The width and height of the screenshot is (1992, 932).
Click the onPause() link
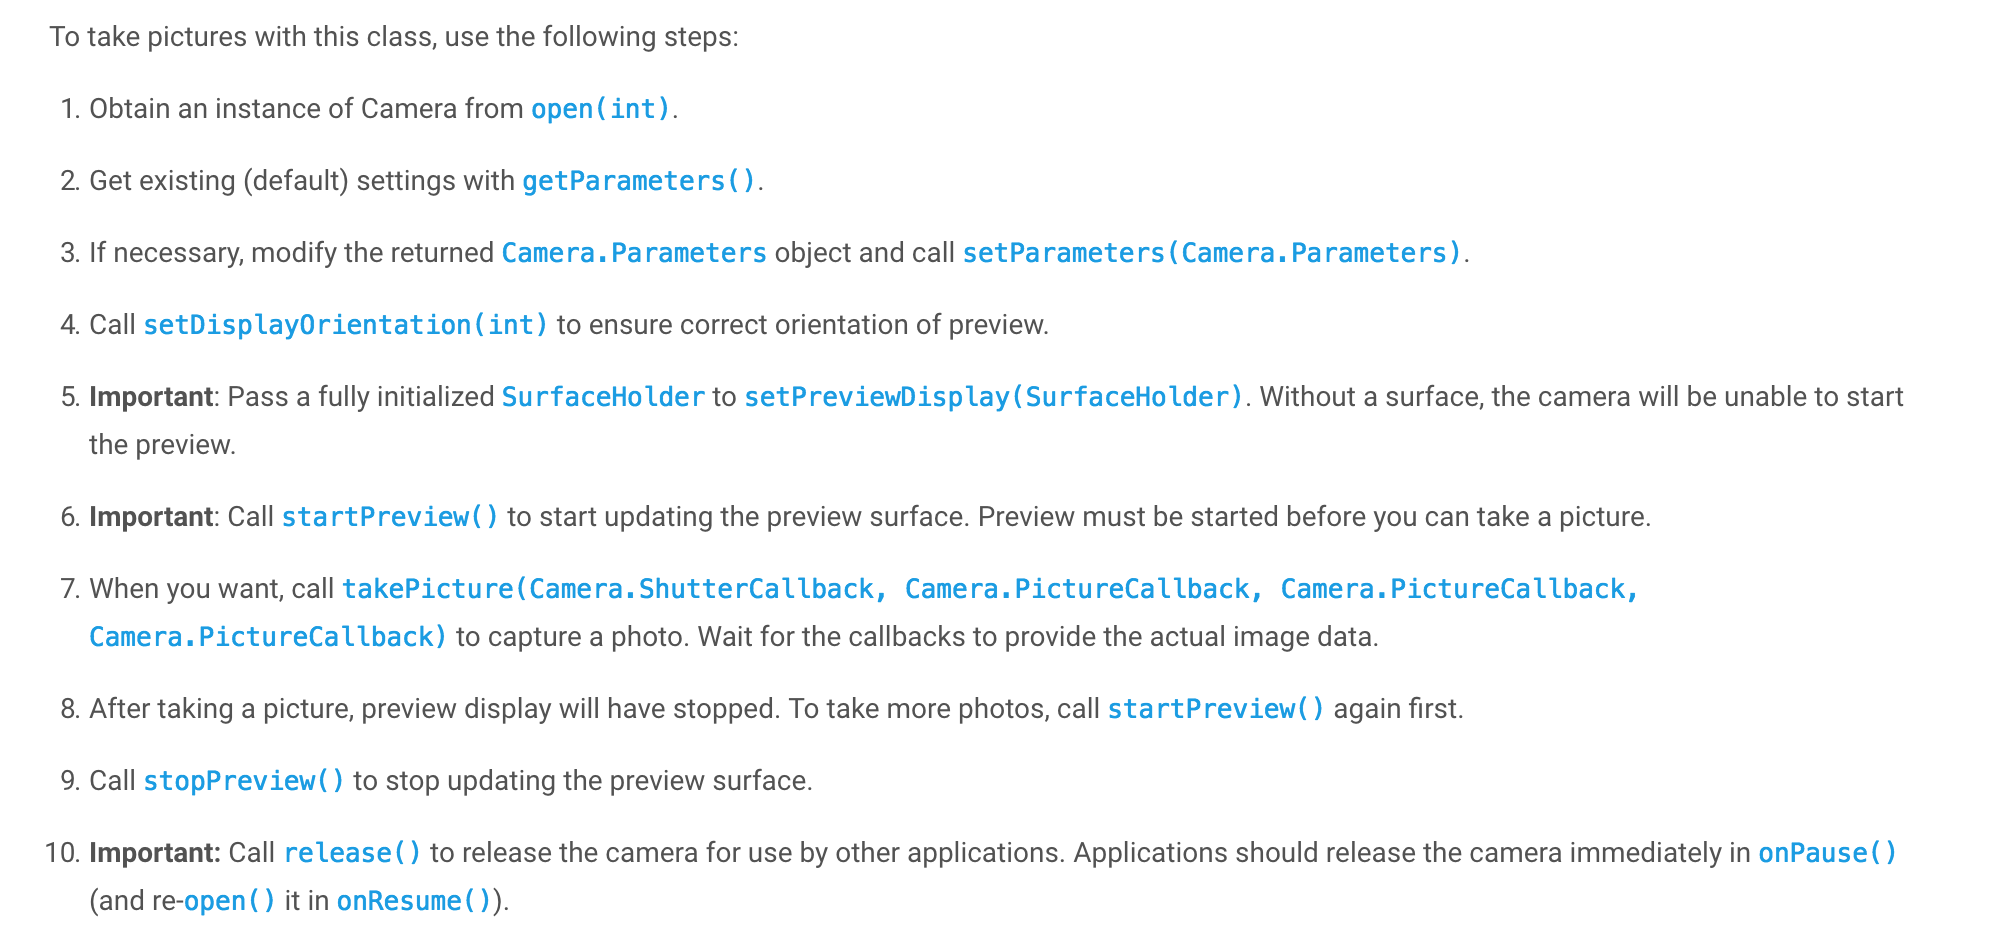pyautogui.click(x=1827, y=853)
